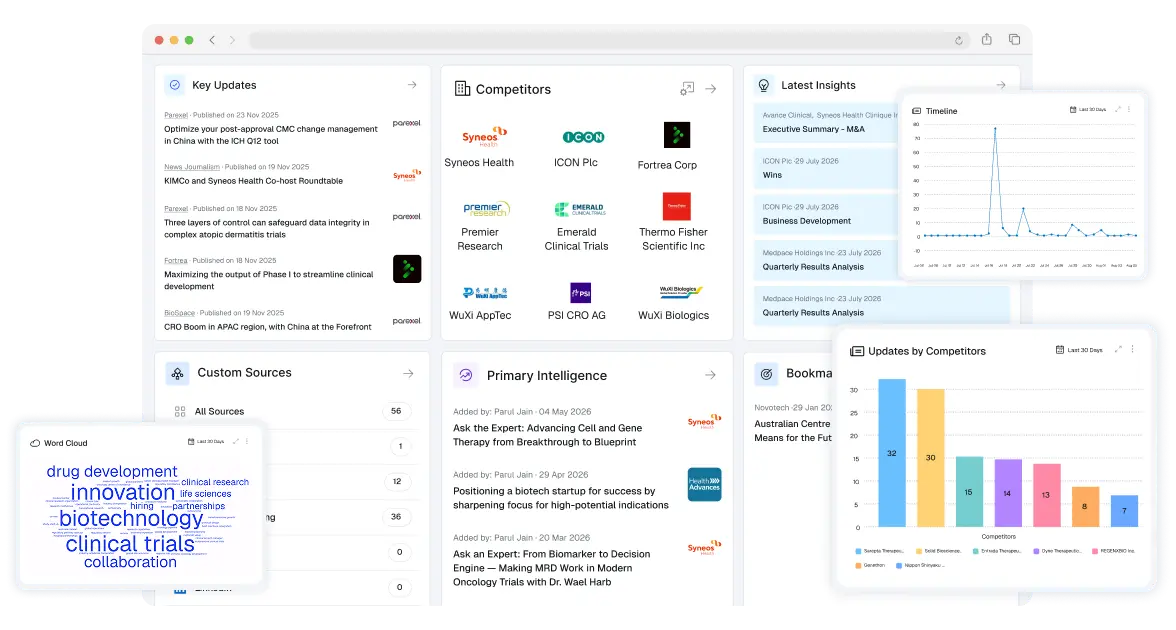This screenshot has width=1176, height=630.
Task: Click the Primary Intelligence chart icon
Action: pyautogui.click(x=466, y=375)
